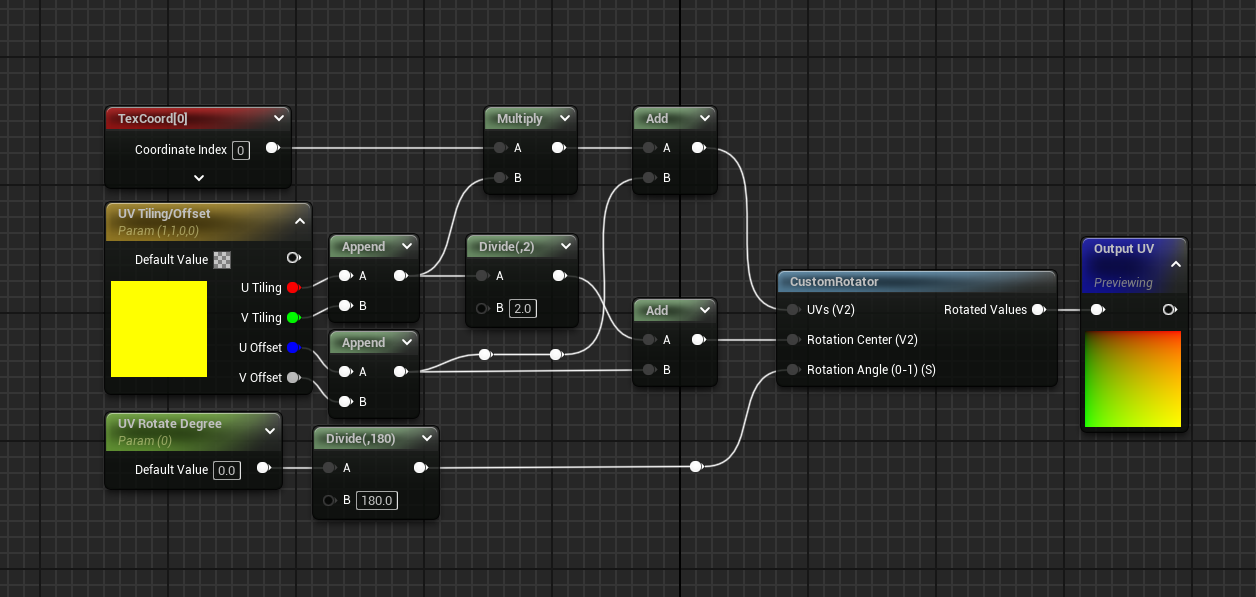The width and height of the screenshot is (1256, 597).
Task: Select the UV Tiling/Offset node title
Action: (164, 214)
